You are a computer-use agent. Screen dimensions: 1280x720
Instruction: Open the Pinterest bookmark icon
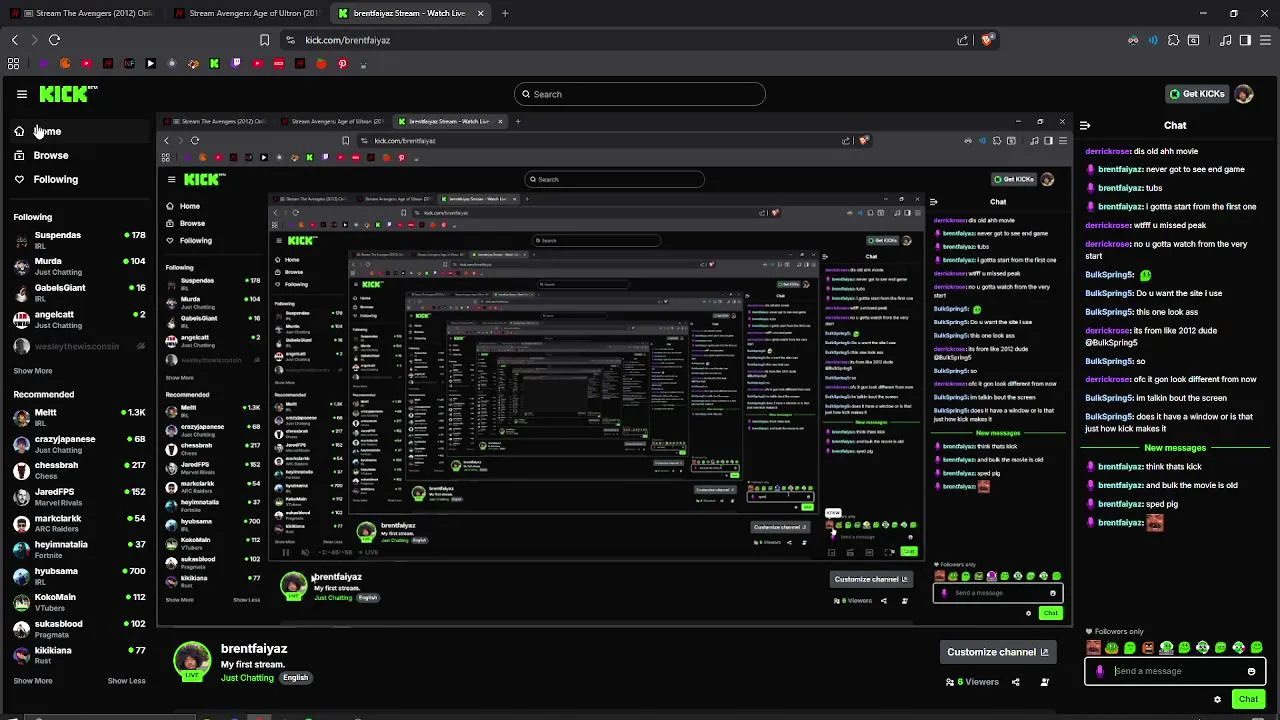click(342, 64)
